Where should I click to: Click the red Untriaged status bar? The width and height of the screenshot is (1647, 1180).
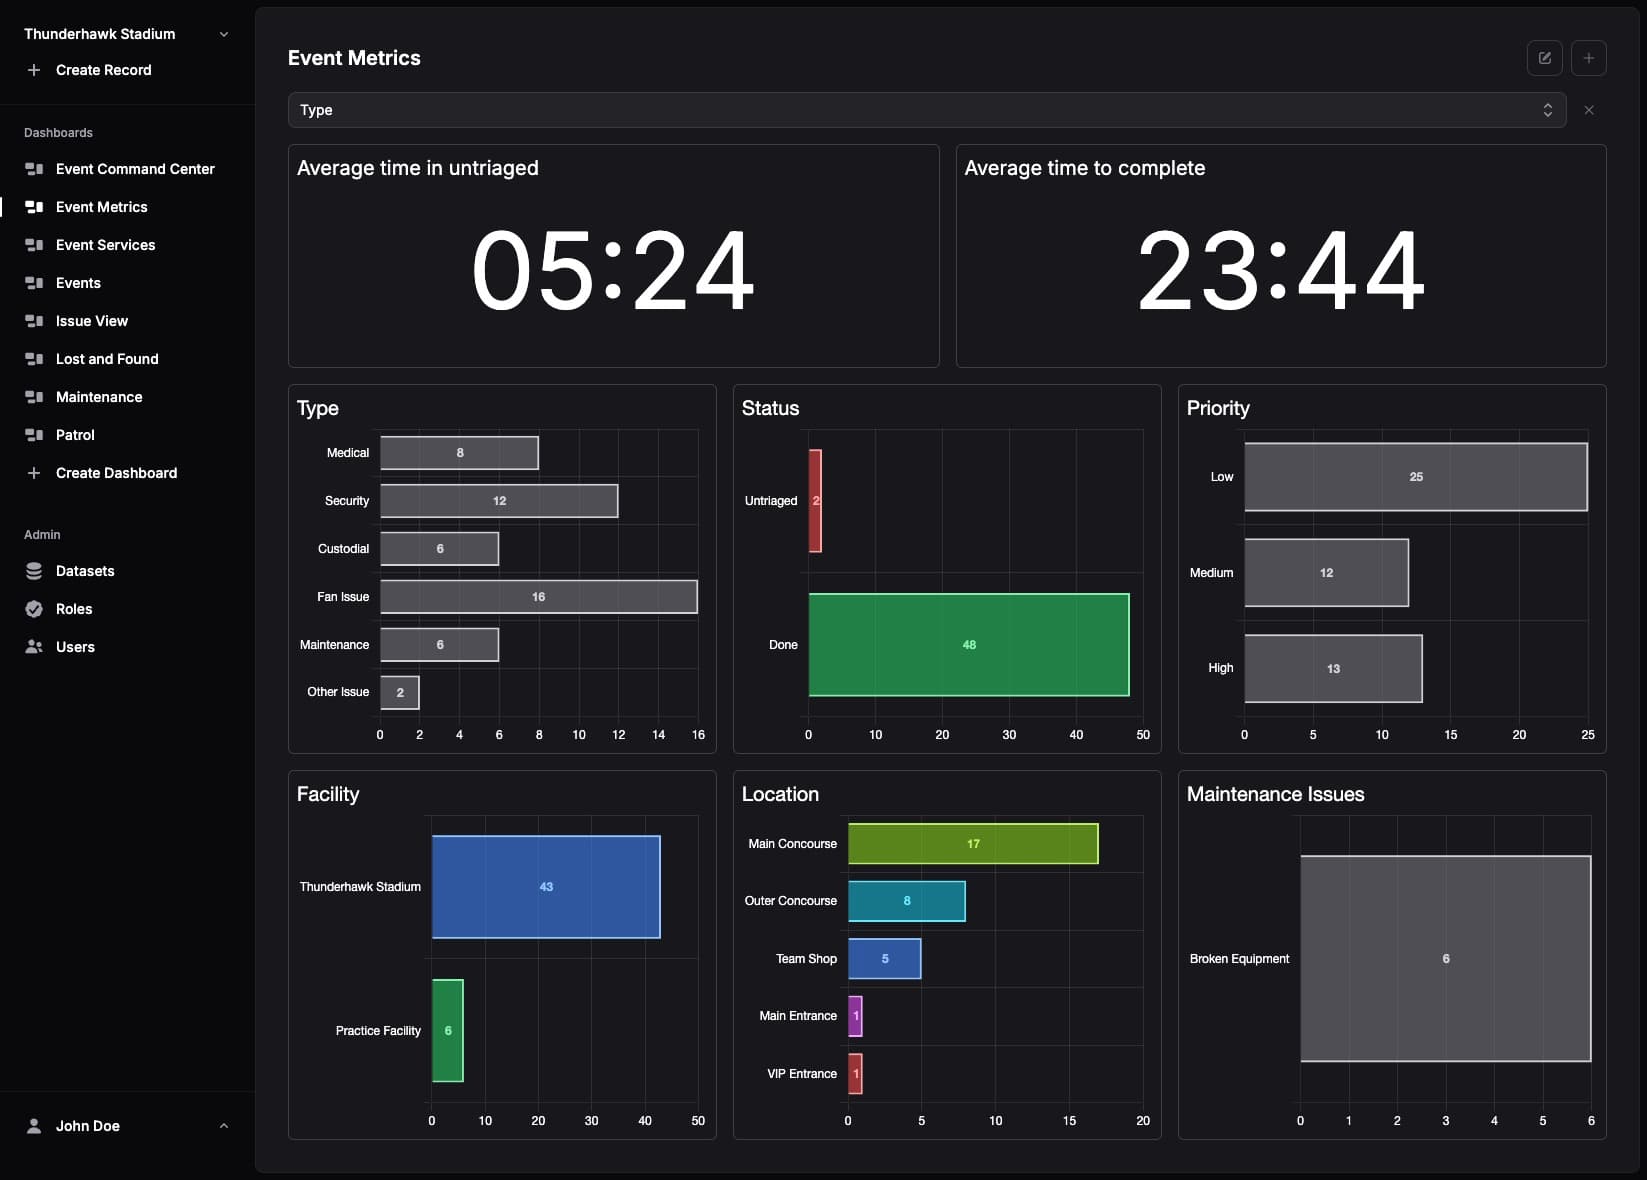click(x=815, y=501)
